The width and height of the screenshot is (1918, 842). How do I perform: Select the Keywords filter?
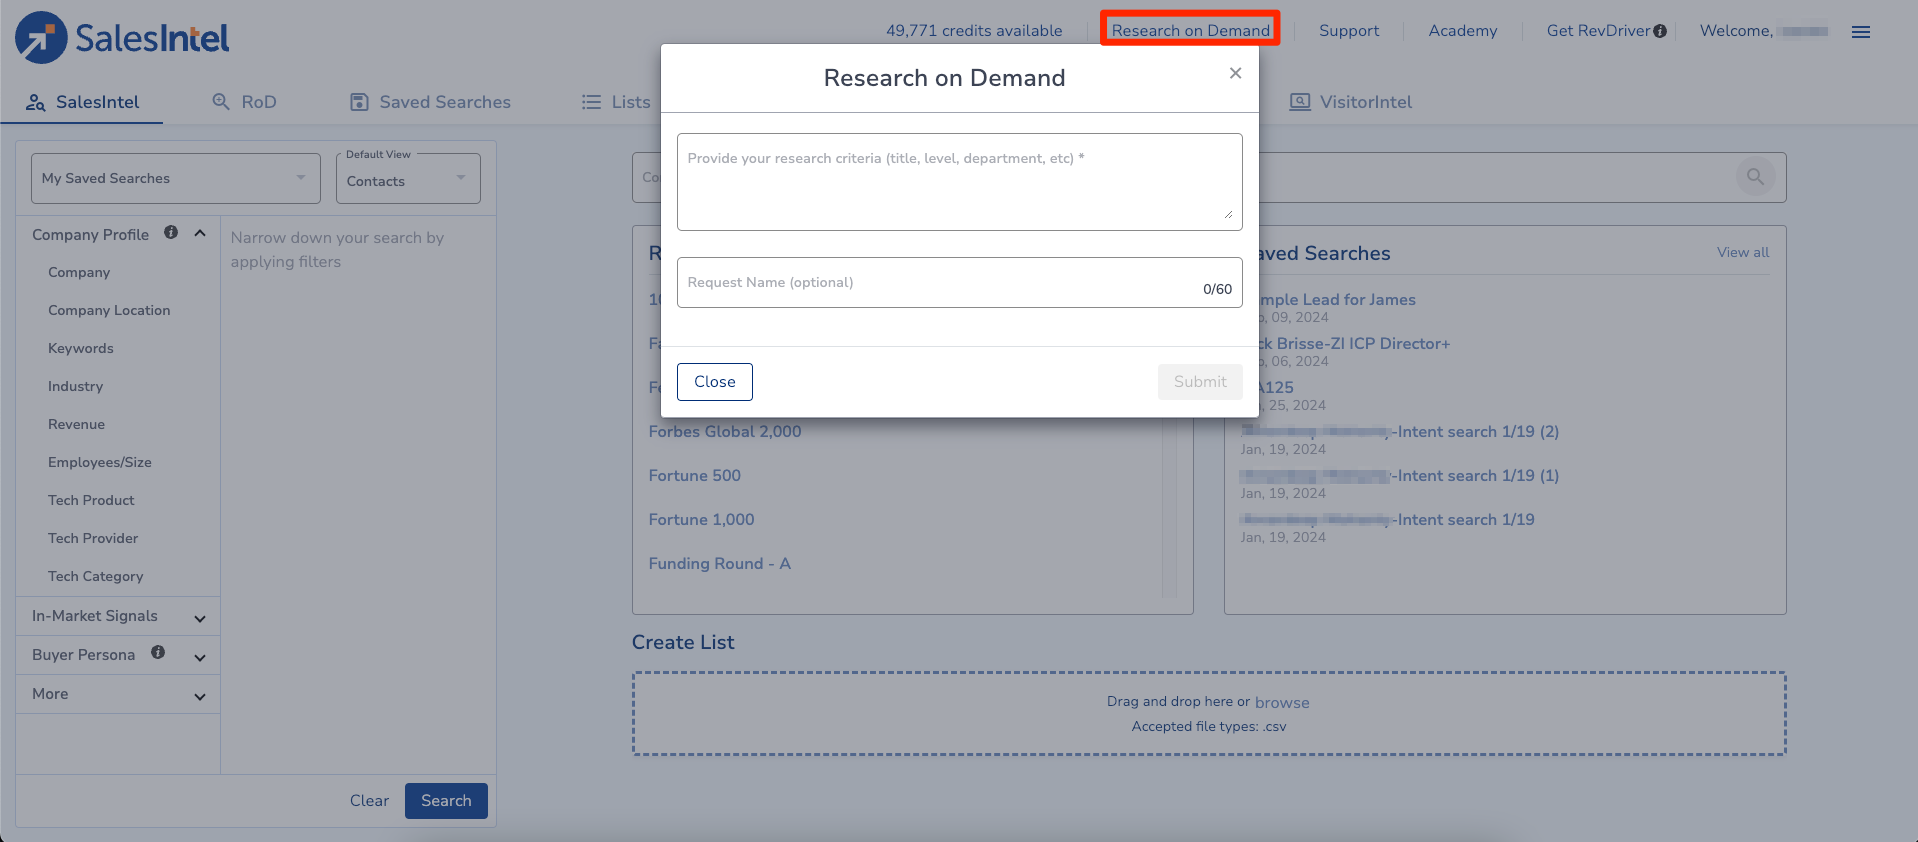(x=81, y=348)
